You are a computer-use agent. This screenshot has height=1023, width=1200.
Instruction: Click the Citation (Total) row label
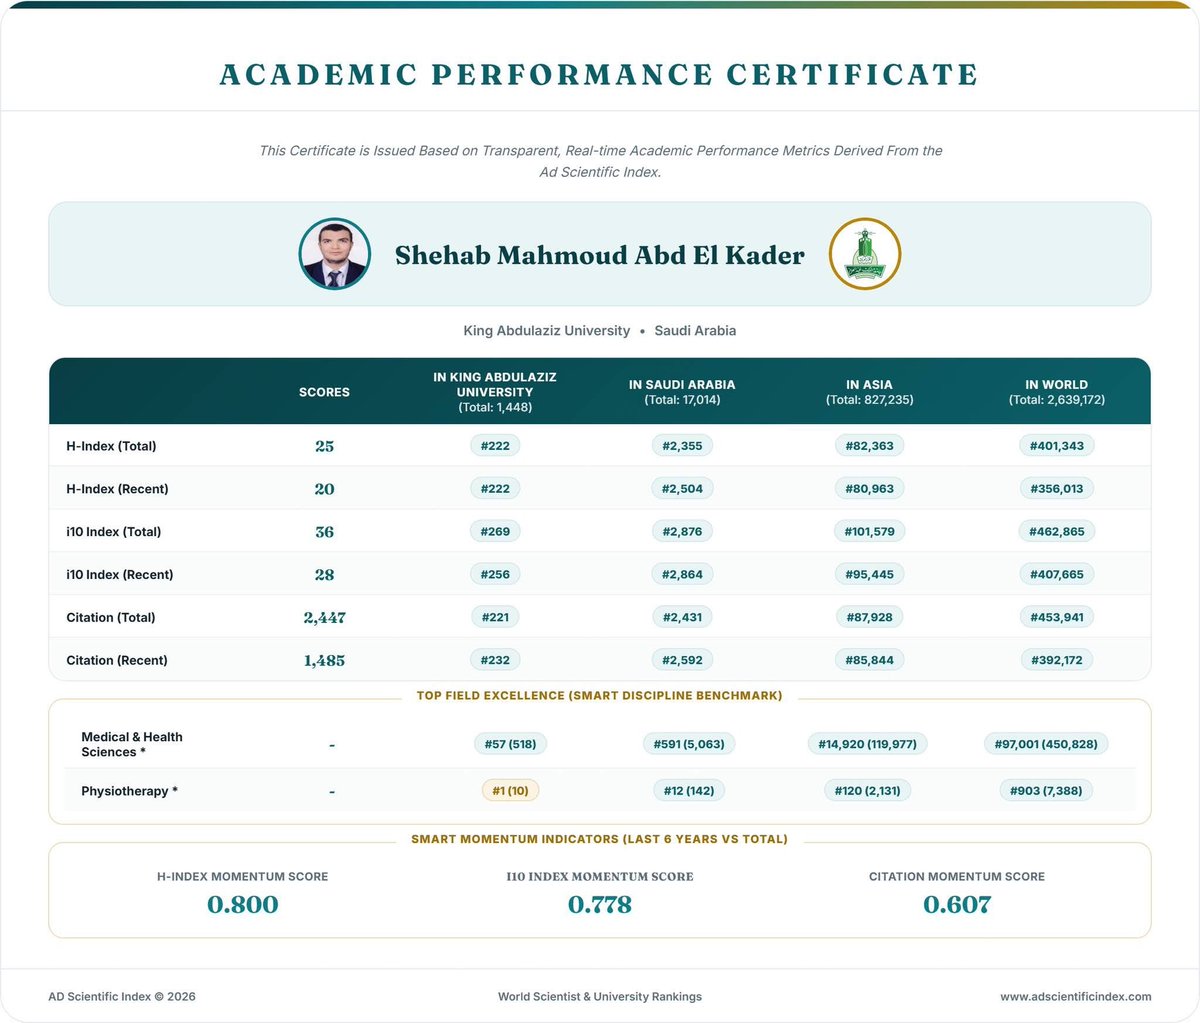pyautogui.click(x=111, y=618)
